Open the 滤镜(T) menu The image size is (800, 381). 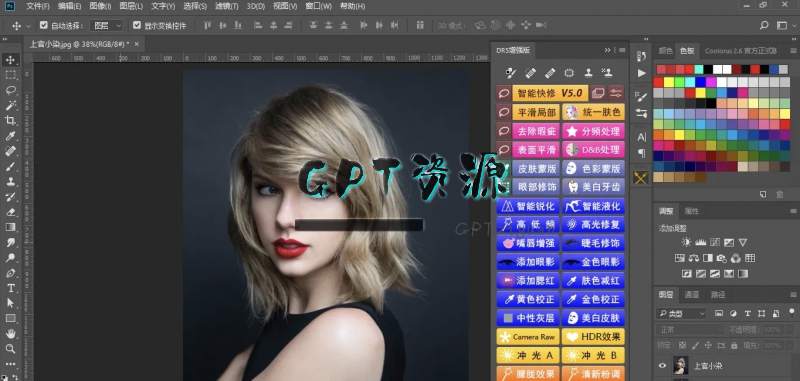click(227, 7)
